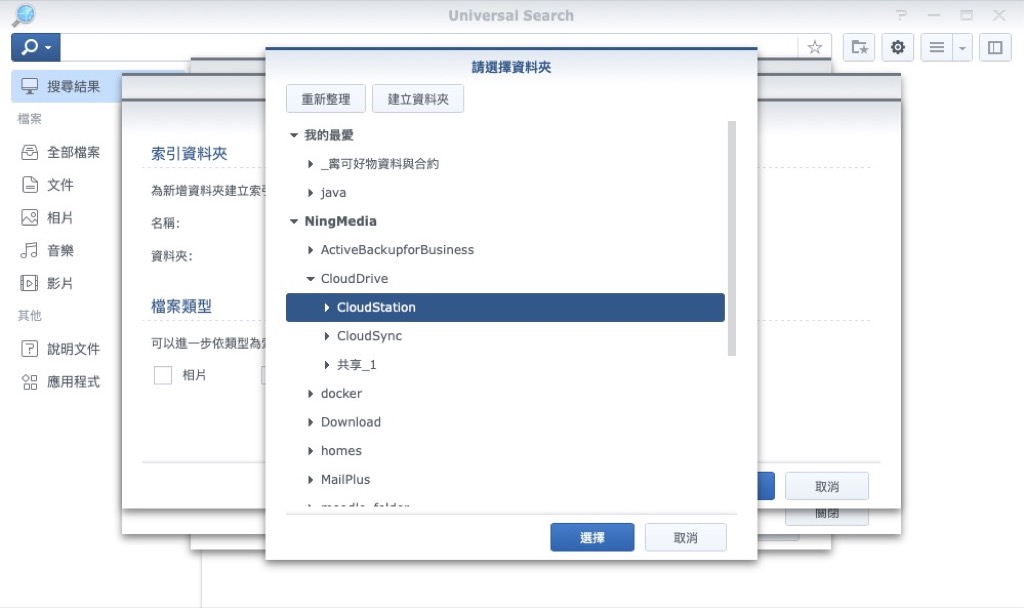Click 取消 in the index folder dialog behind
Image resolution: width=1024 pixels, height=608 pixels.
827,487
